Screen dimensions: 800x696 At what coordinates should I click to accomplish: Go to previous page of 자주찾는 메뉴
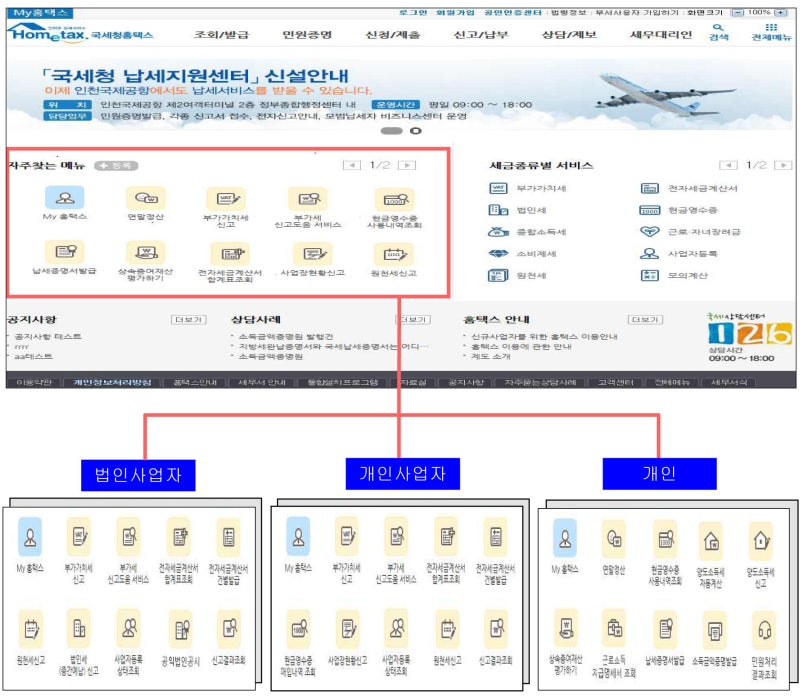click(352, 165)
